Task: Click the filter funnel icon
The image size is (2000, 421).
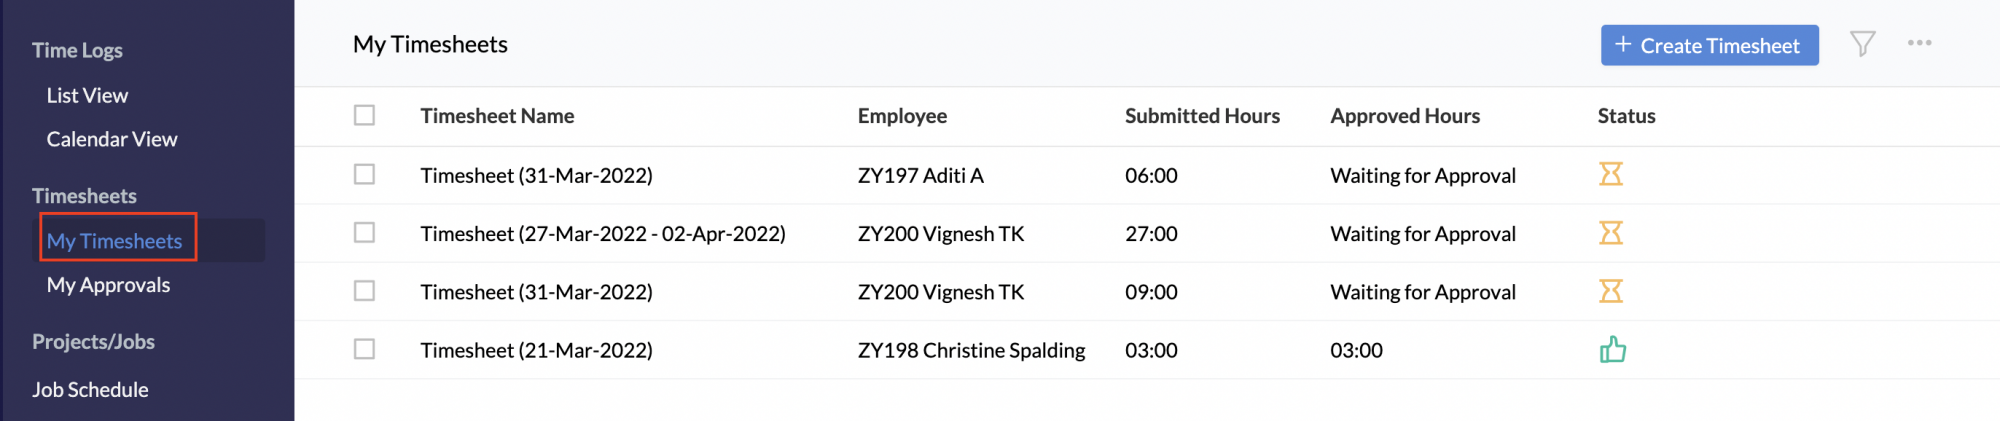Action: point(1862,44)
